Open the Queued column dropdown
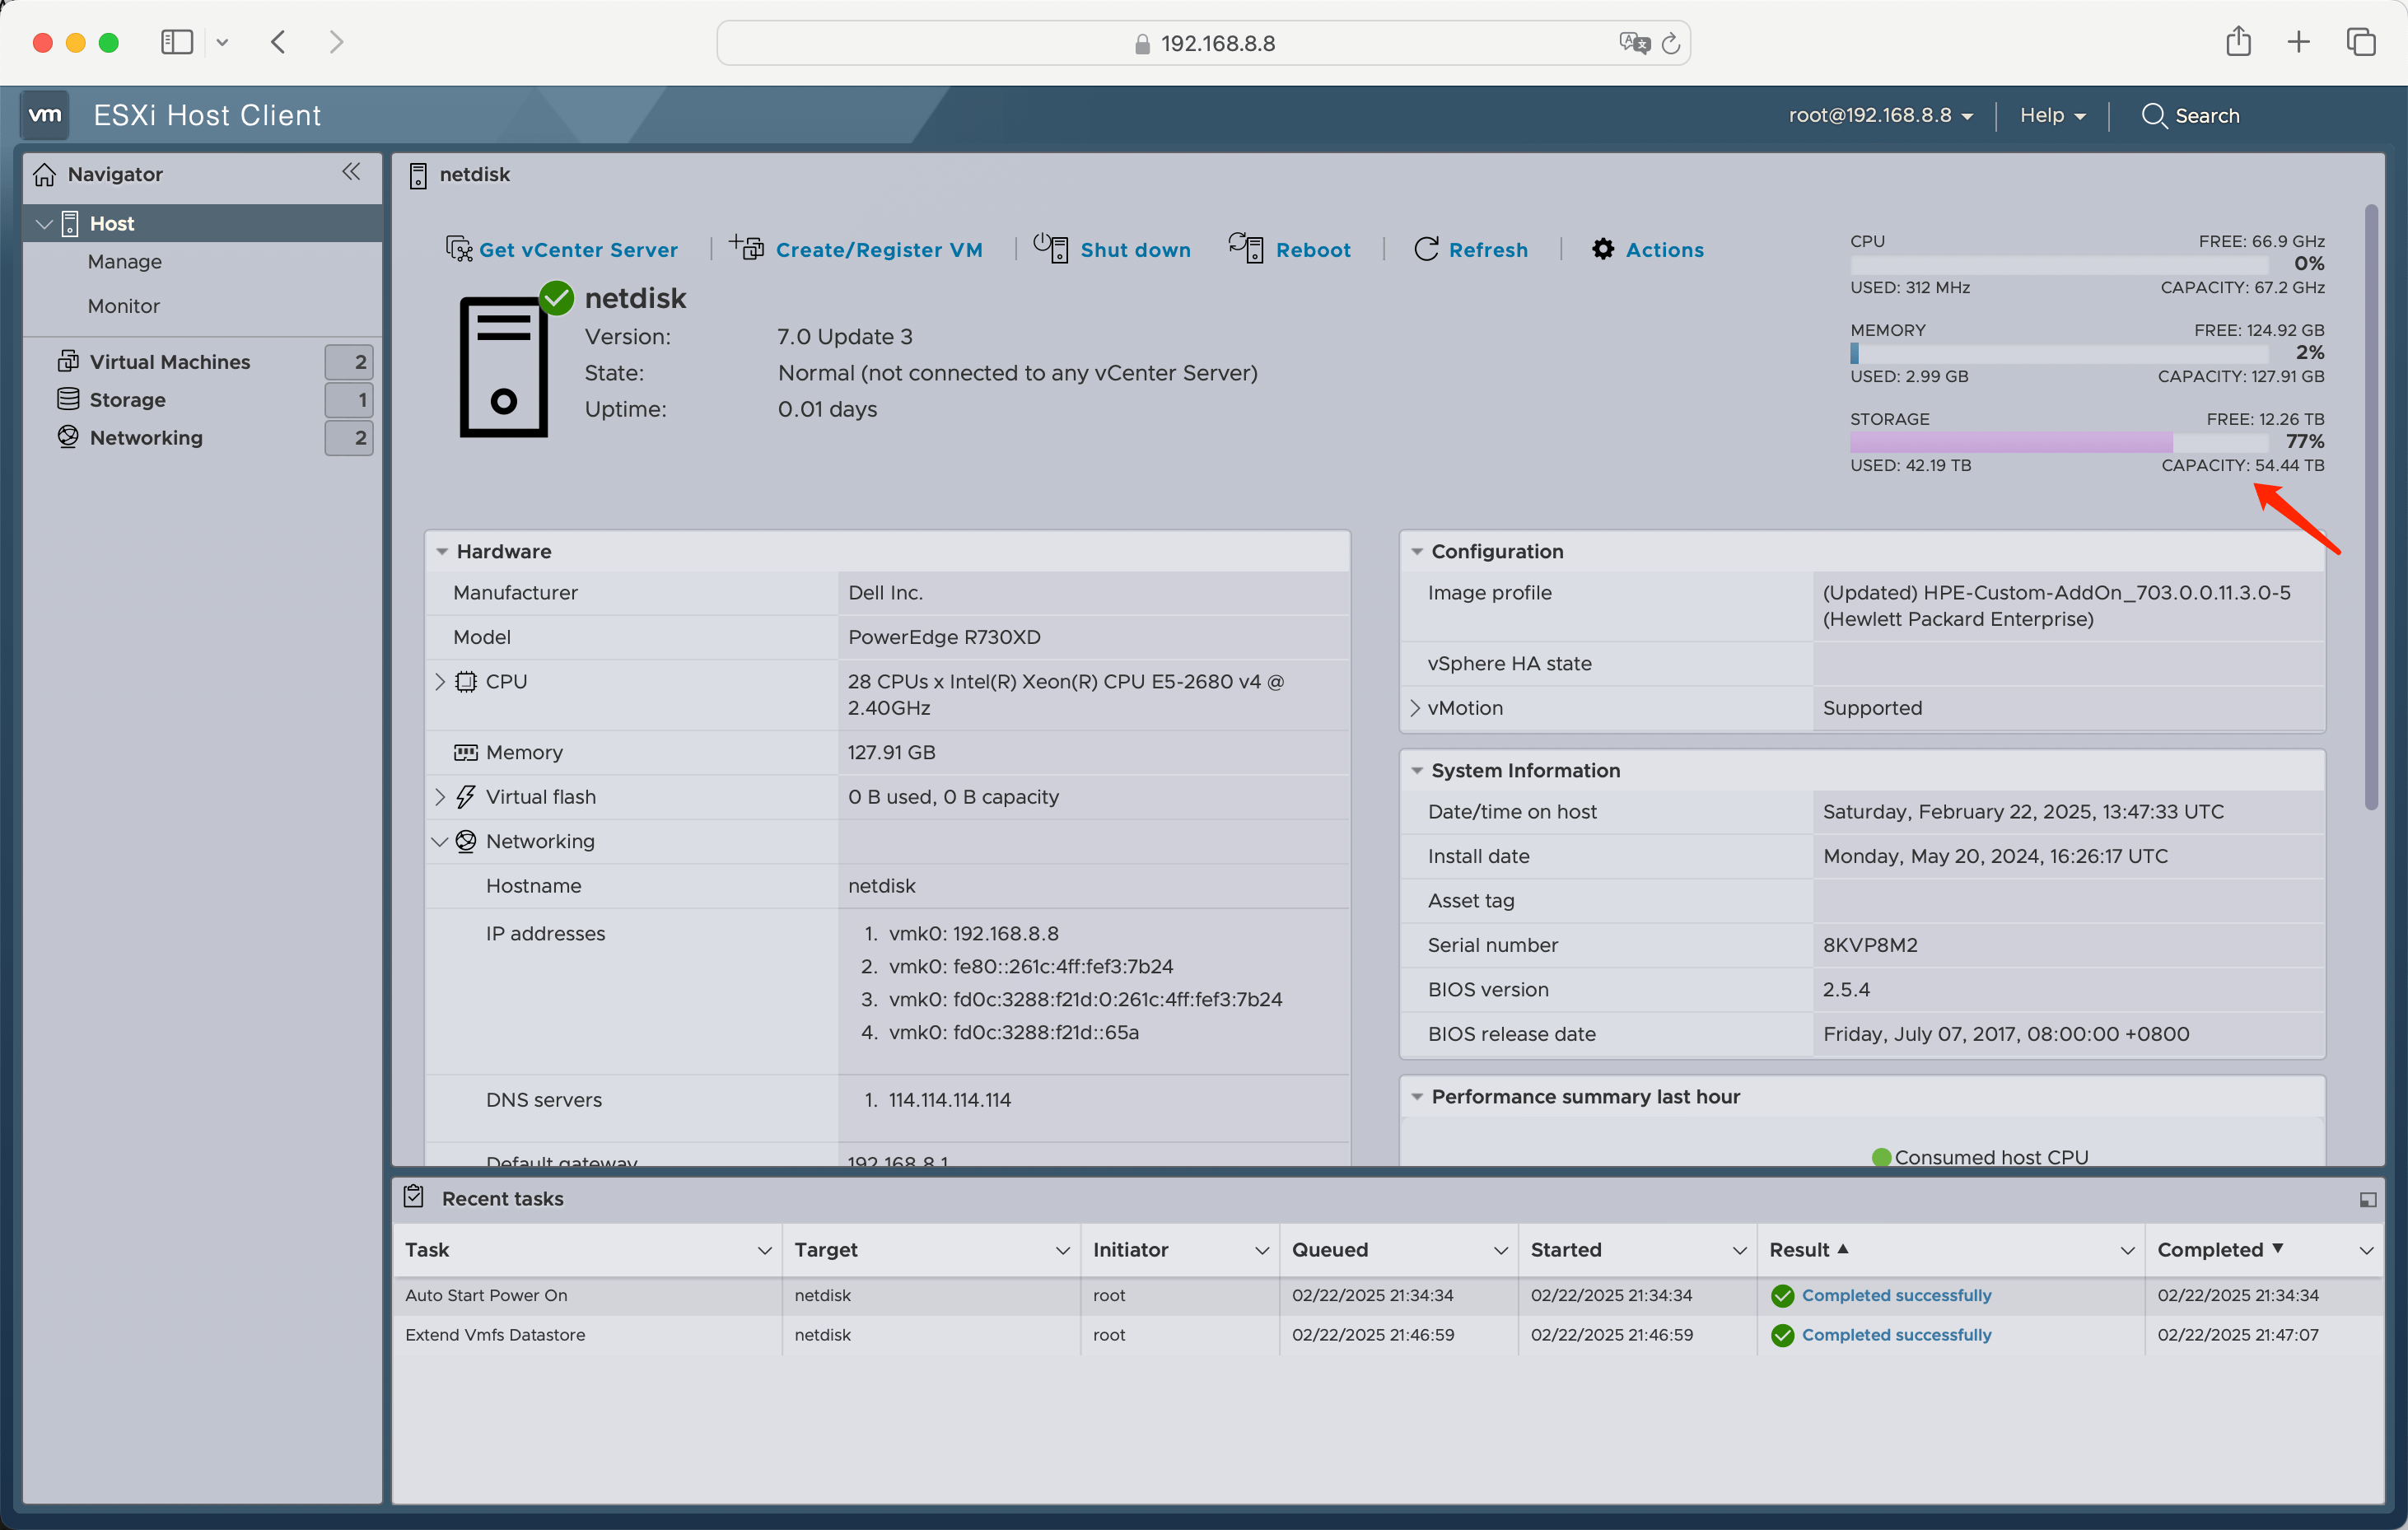 tap(1501, 1251)
